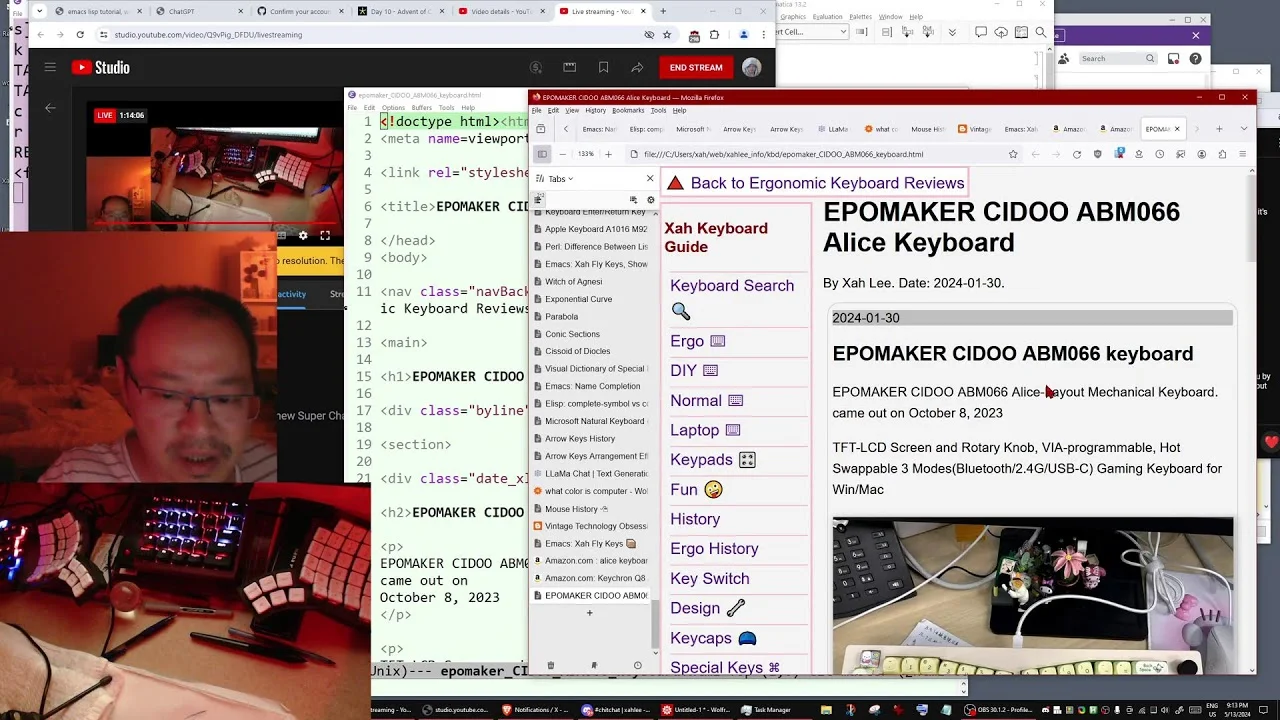
Task: Click the Firefox page vertical scrollbar
Action: click(x=1253, y=420)
